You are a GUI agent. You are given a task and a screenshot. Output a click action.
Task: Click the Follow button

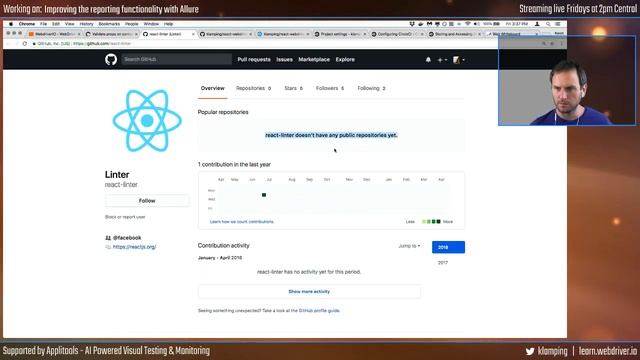(x=147, y=201)
